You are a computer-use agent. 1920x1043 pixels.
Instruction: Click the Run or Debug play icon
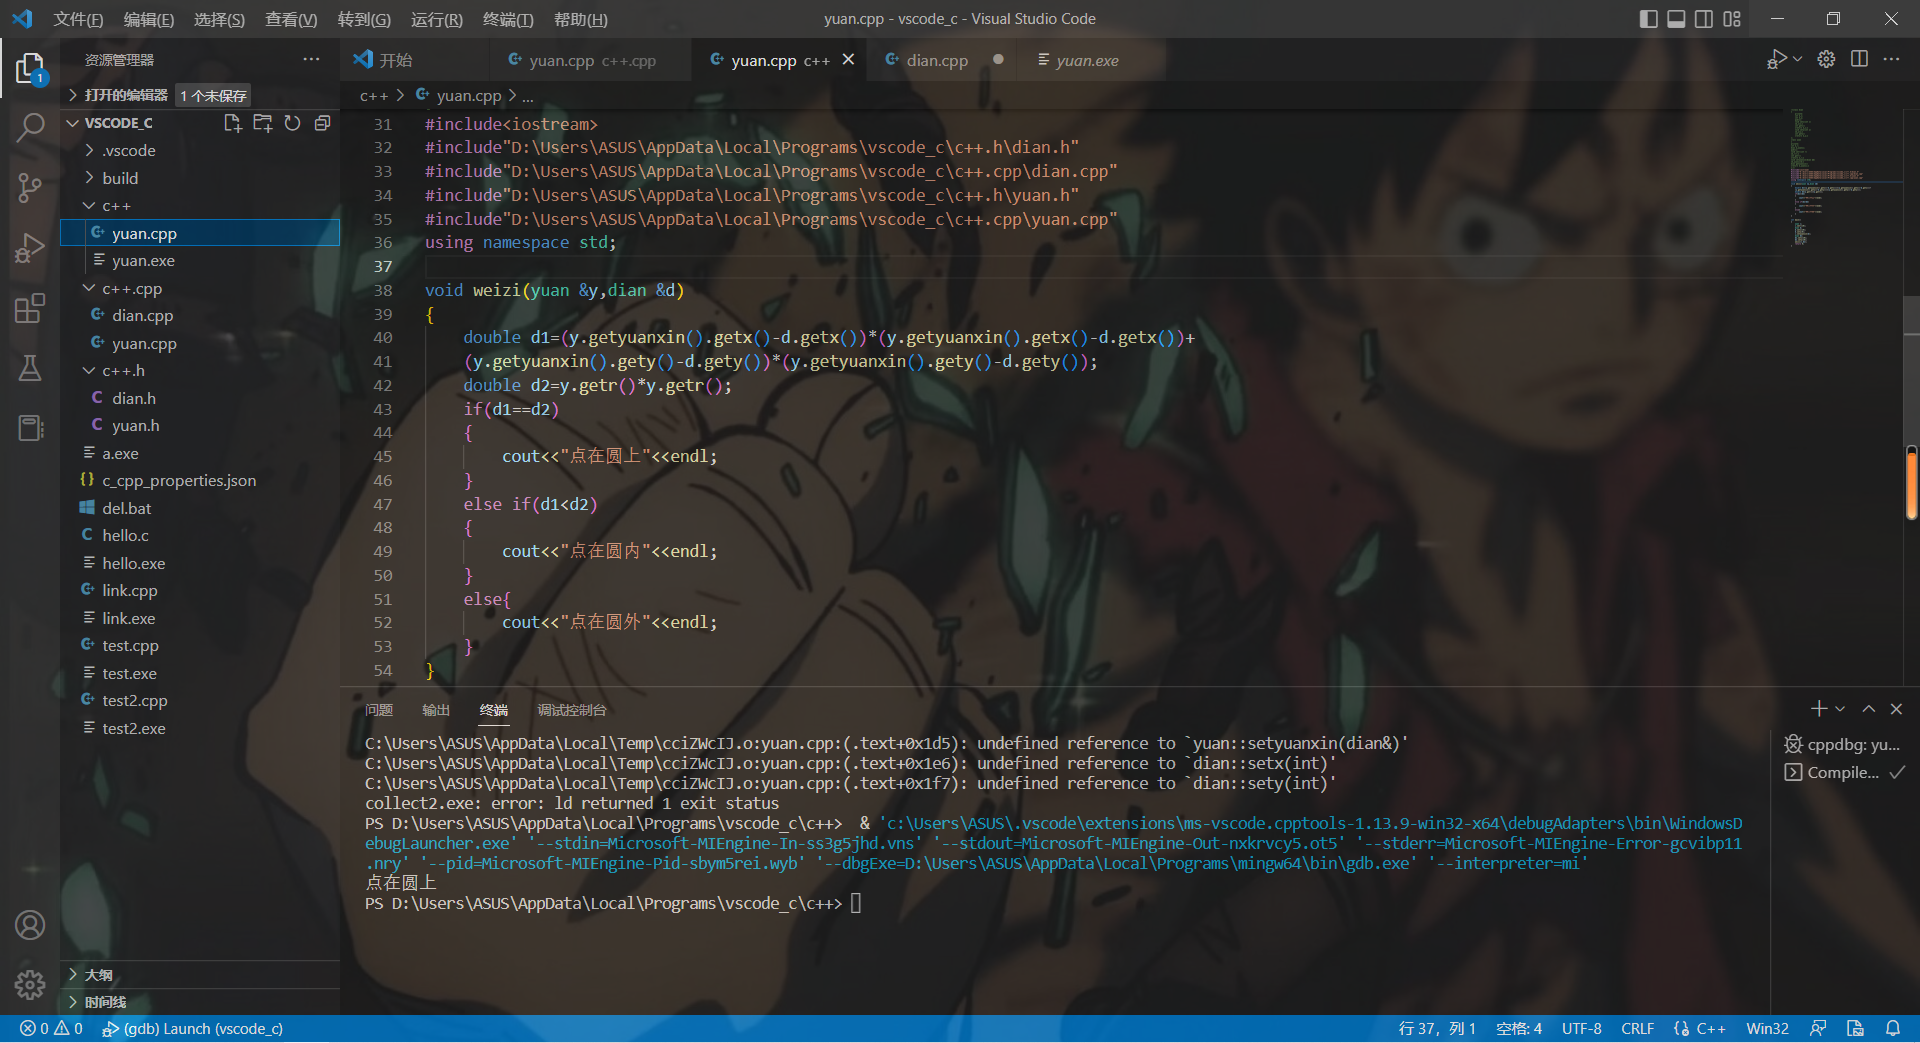tap(1776, 59)
